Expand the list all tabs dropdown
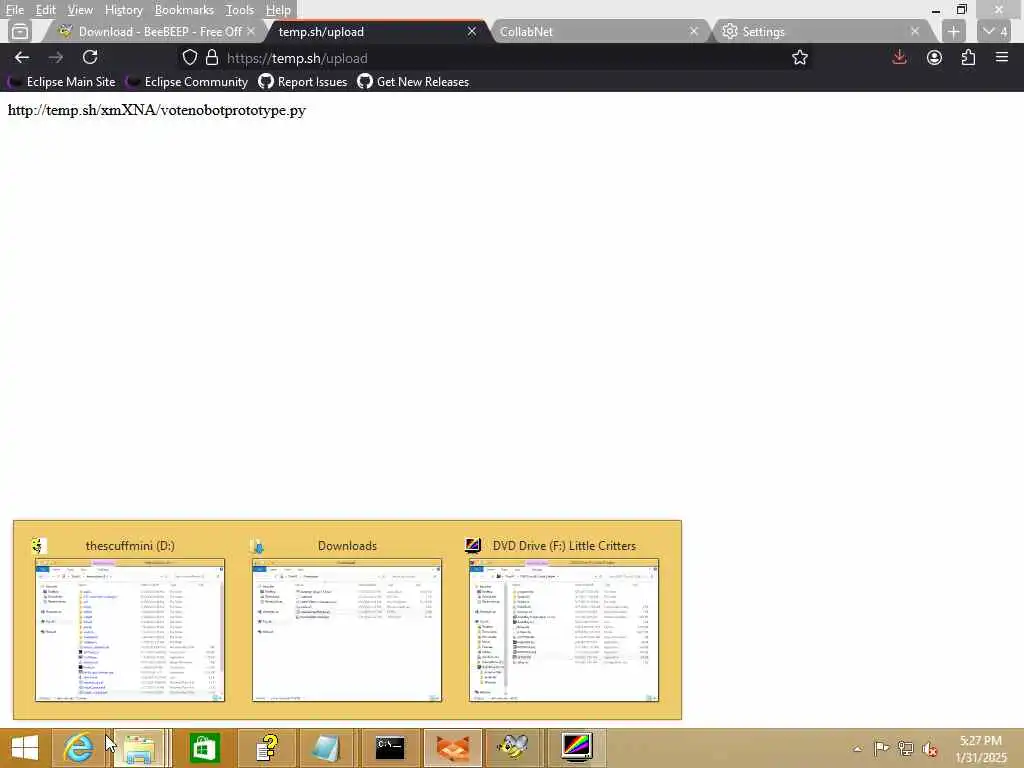Image resolution: width=1024 pixels, height=768 pixels. point(995,31)
